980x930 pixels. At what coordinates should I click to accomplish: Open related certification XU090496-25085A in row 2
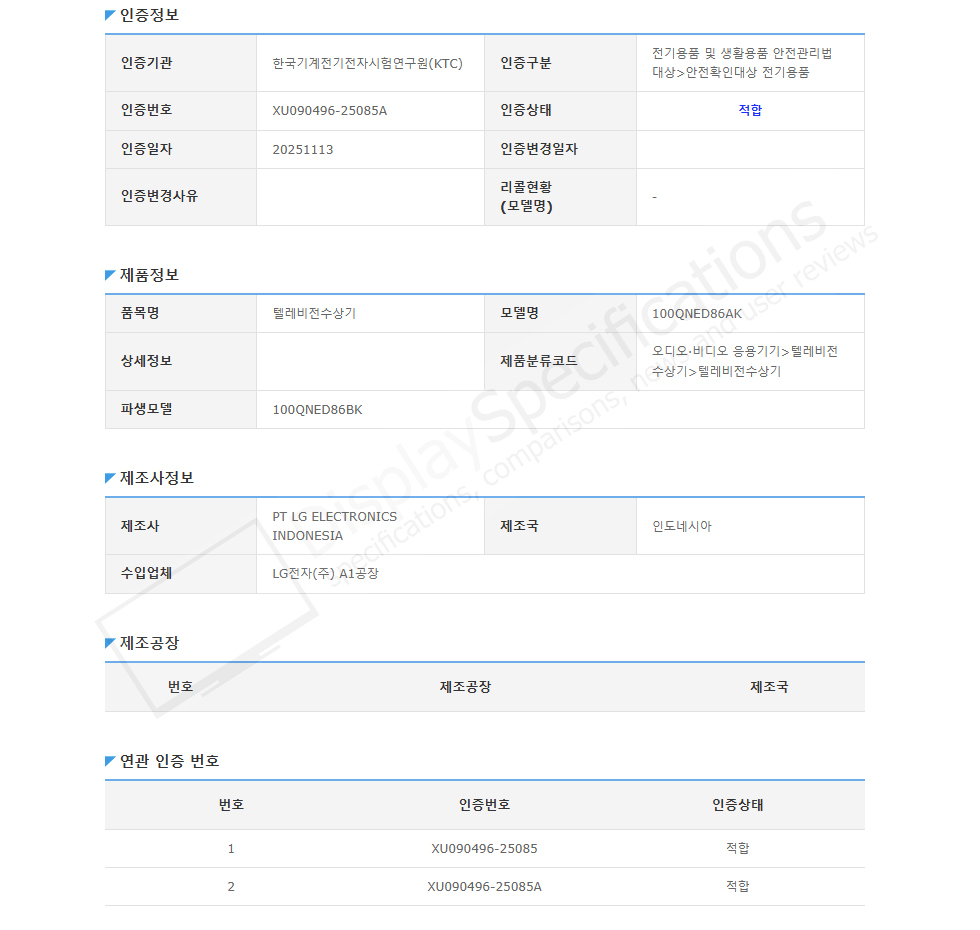pos(484,887)
